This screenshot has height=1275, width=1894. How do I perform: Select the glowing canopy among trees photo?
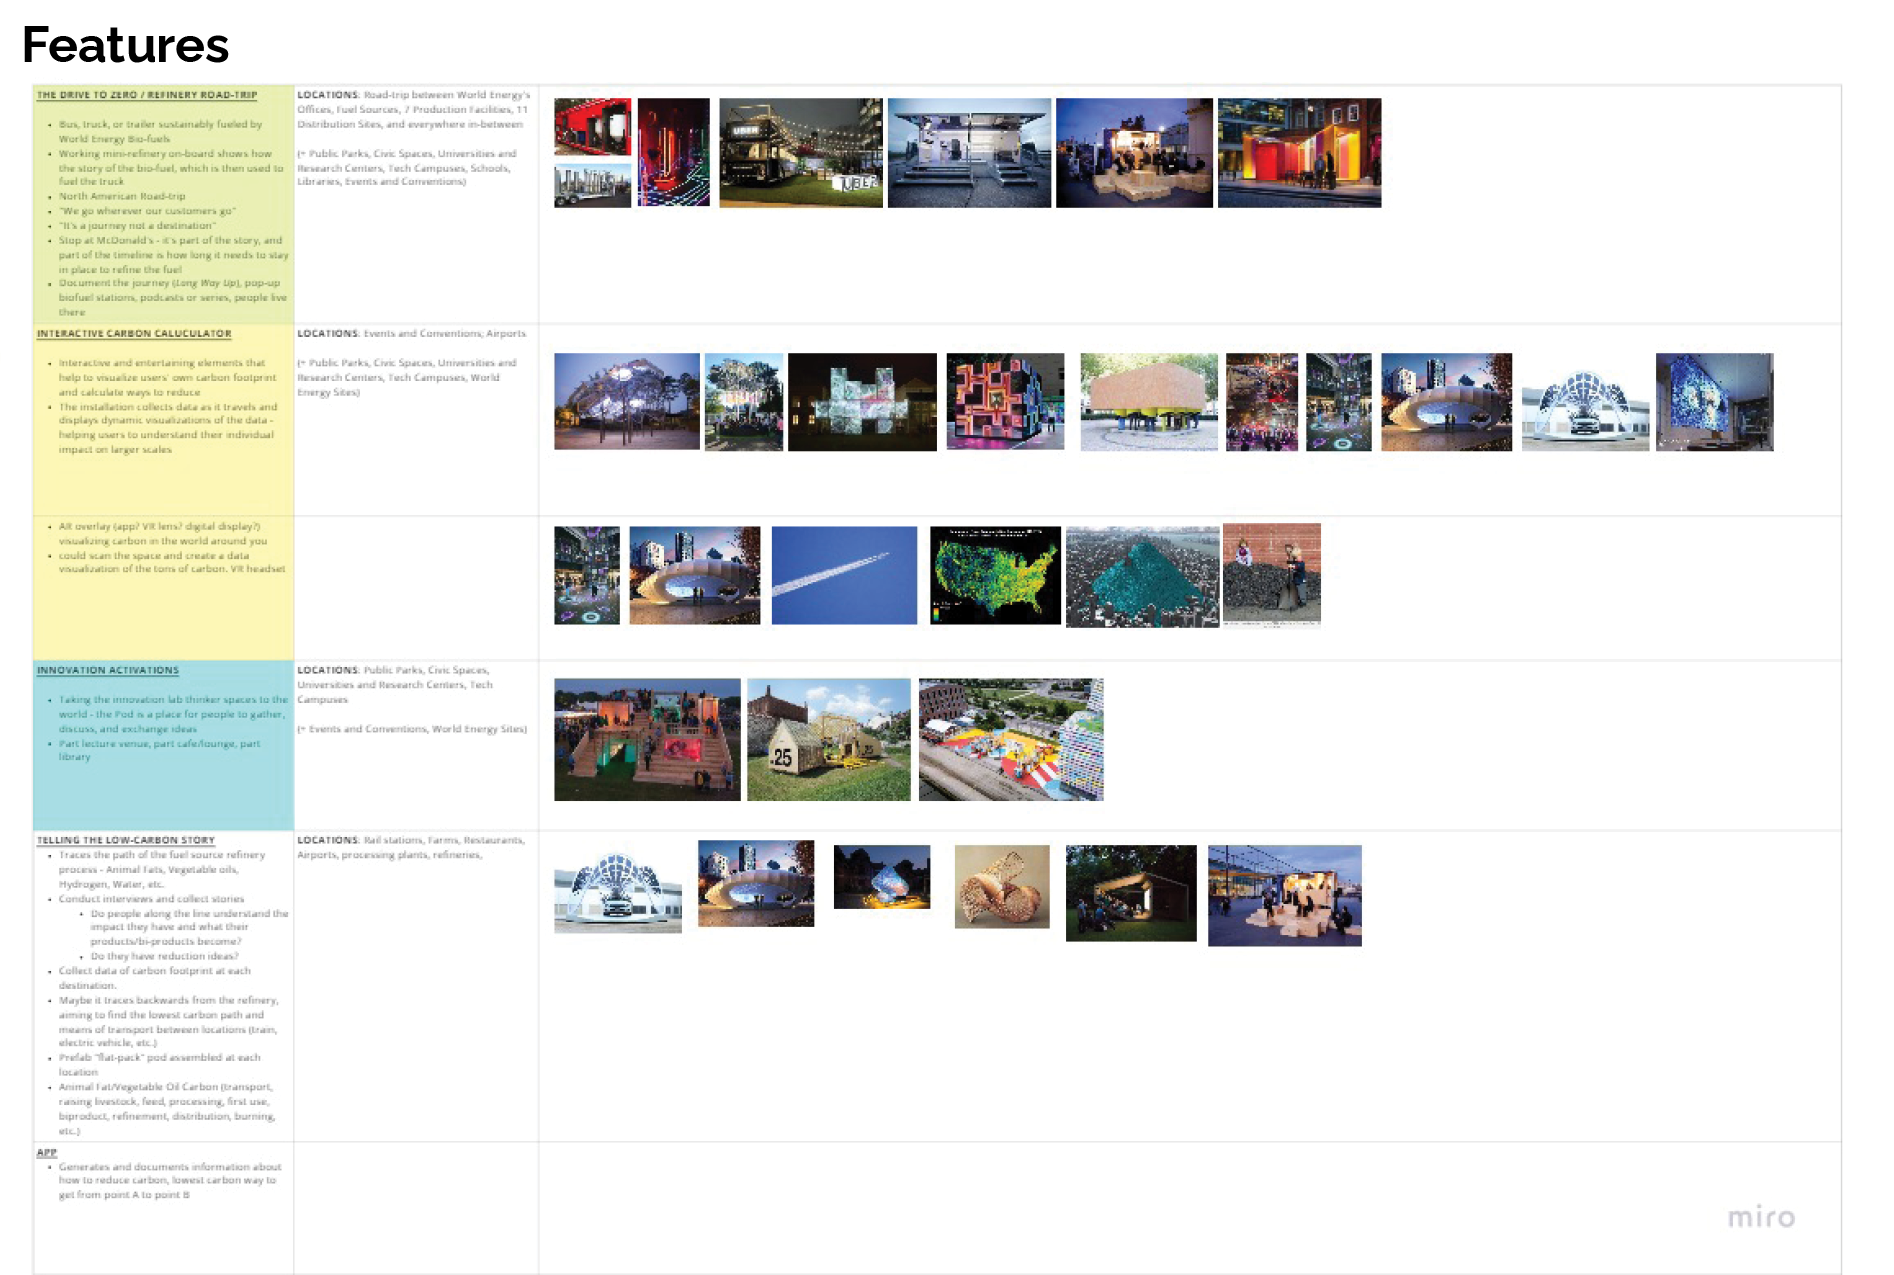tap(627, 401)
